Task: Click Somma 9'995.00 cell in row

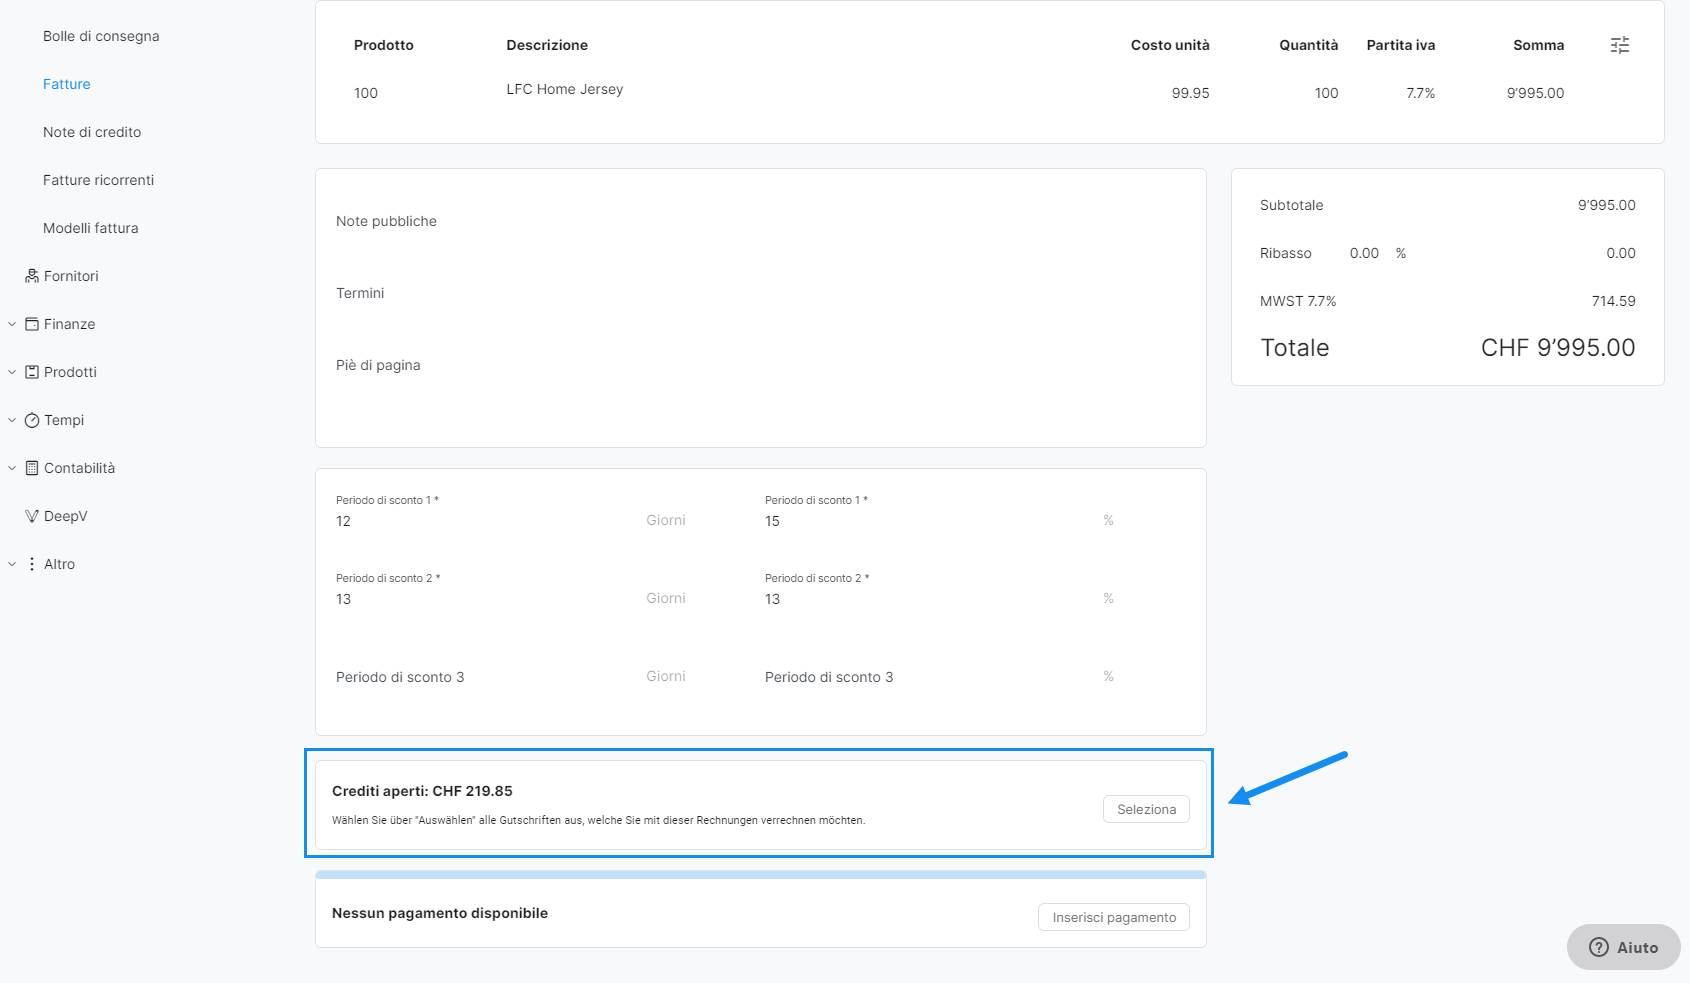Action: (1535, 93)
